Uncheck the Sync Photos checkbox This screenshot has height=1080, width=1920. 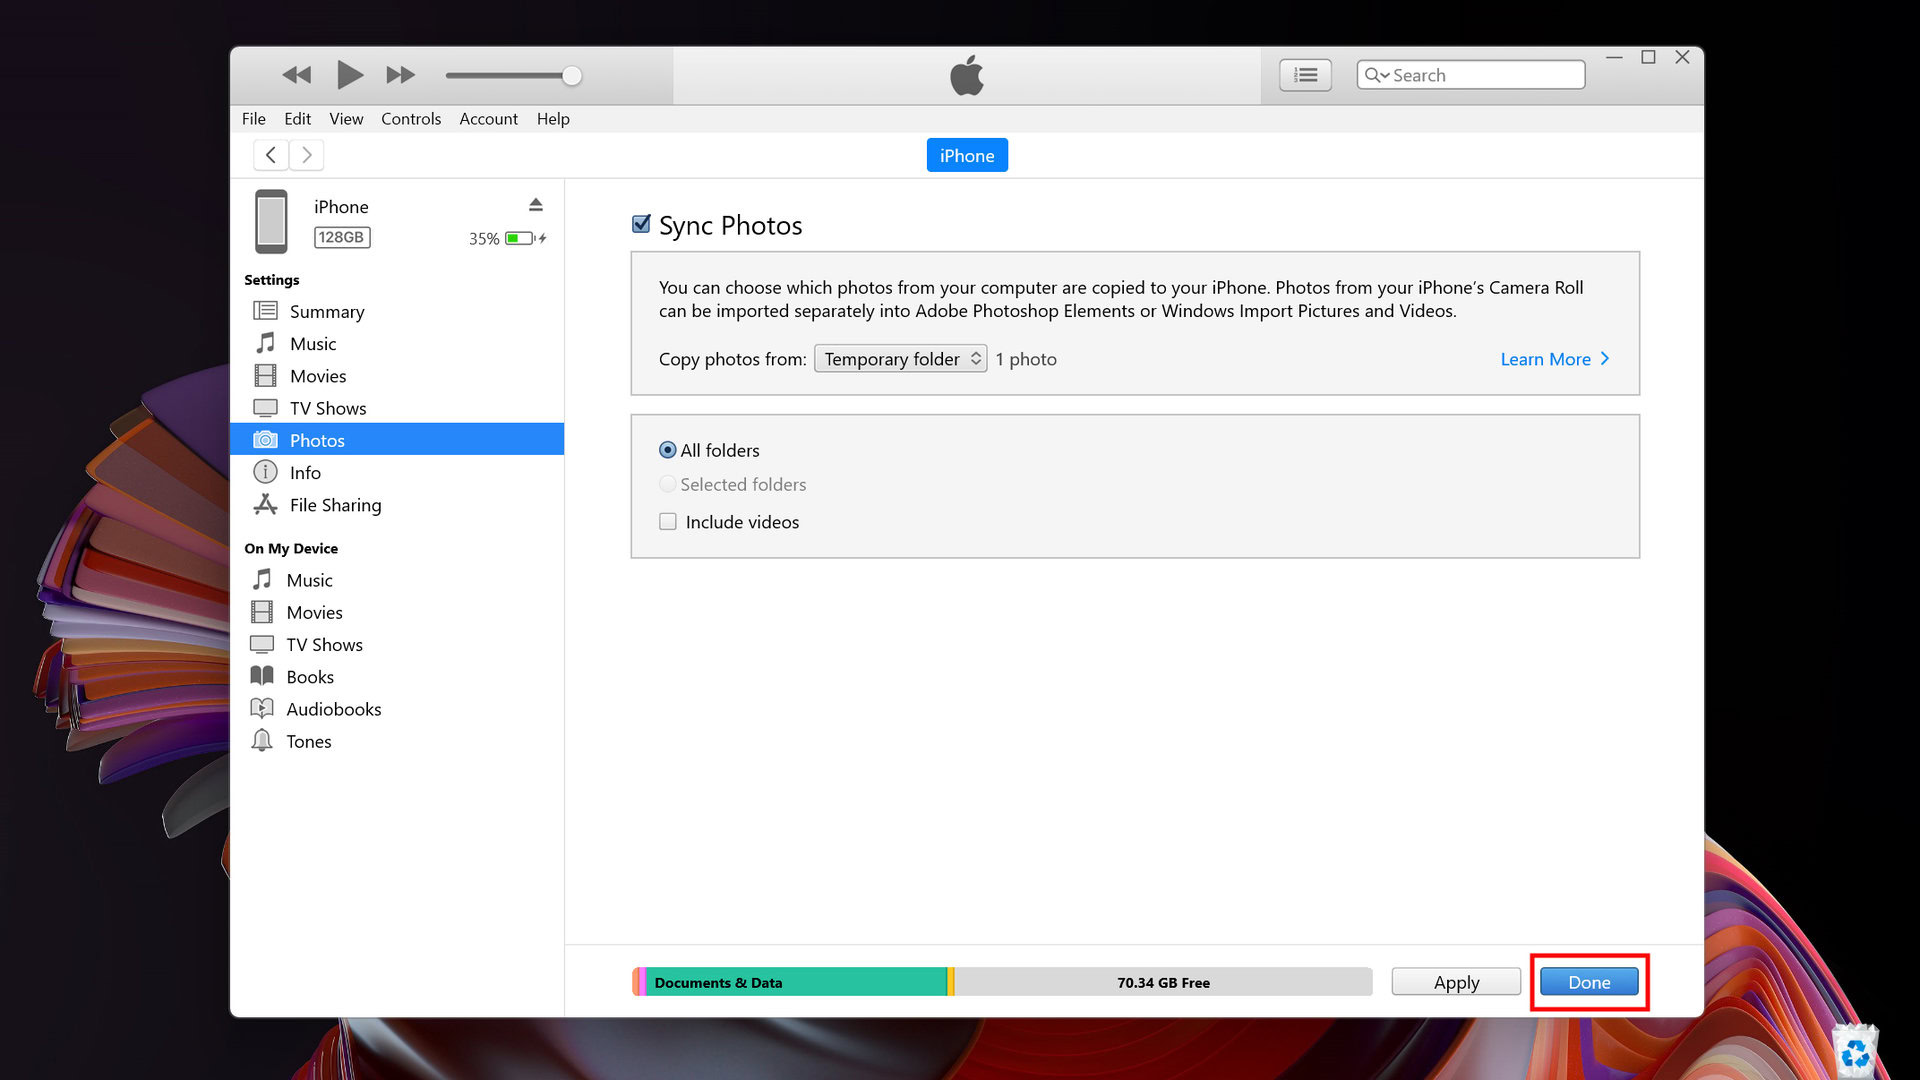642,224
